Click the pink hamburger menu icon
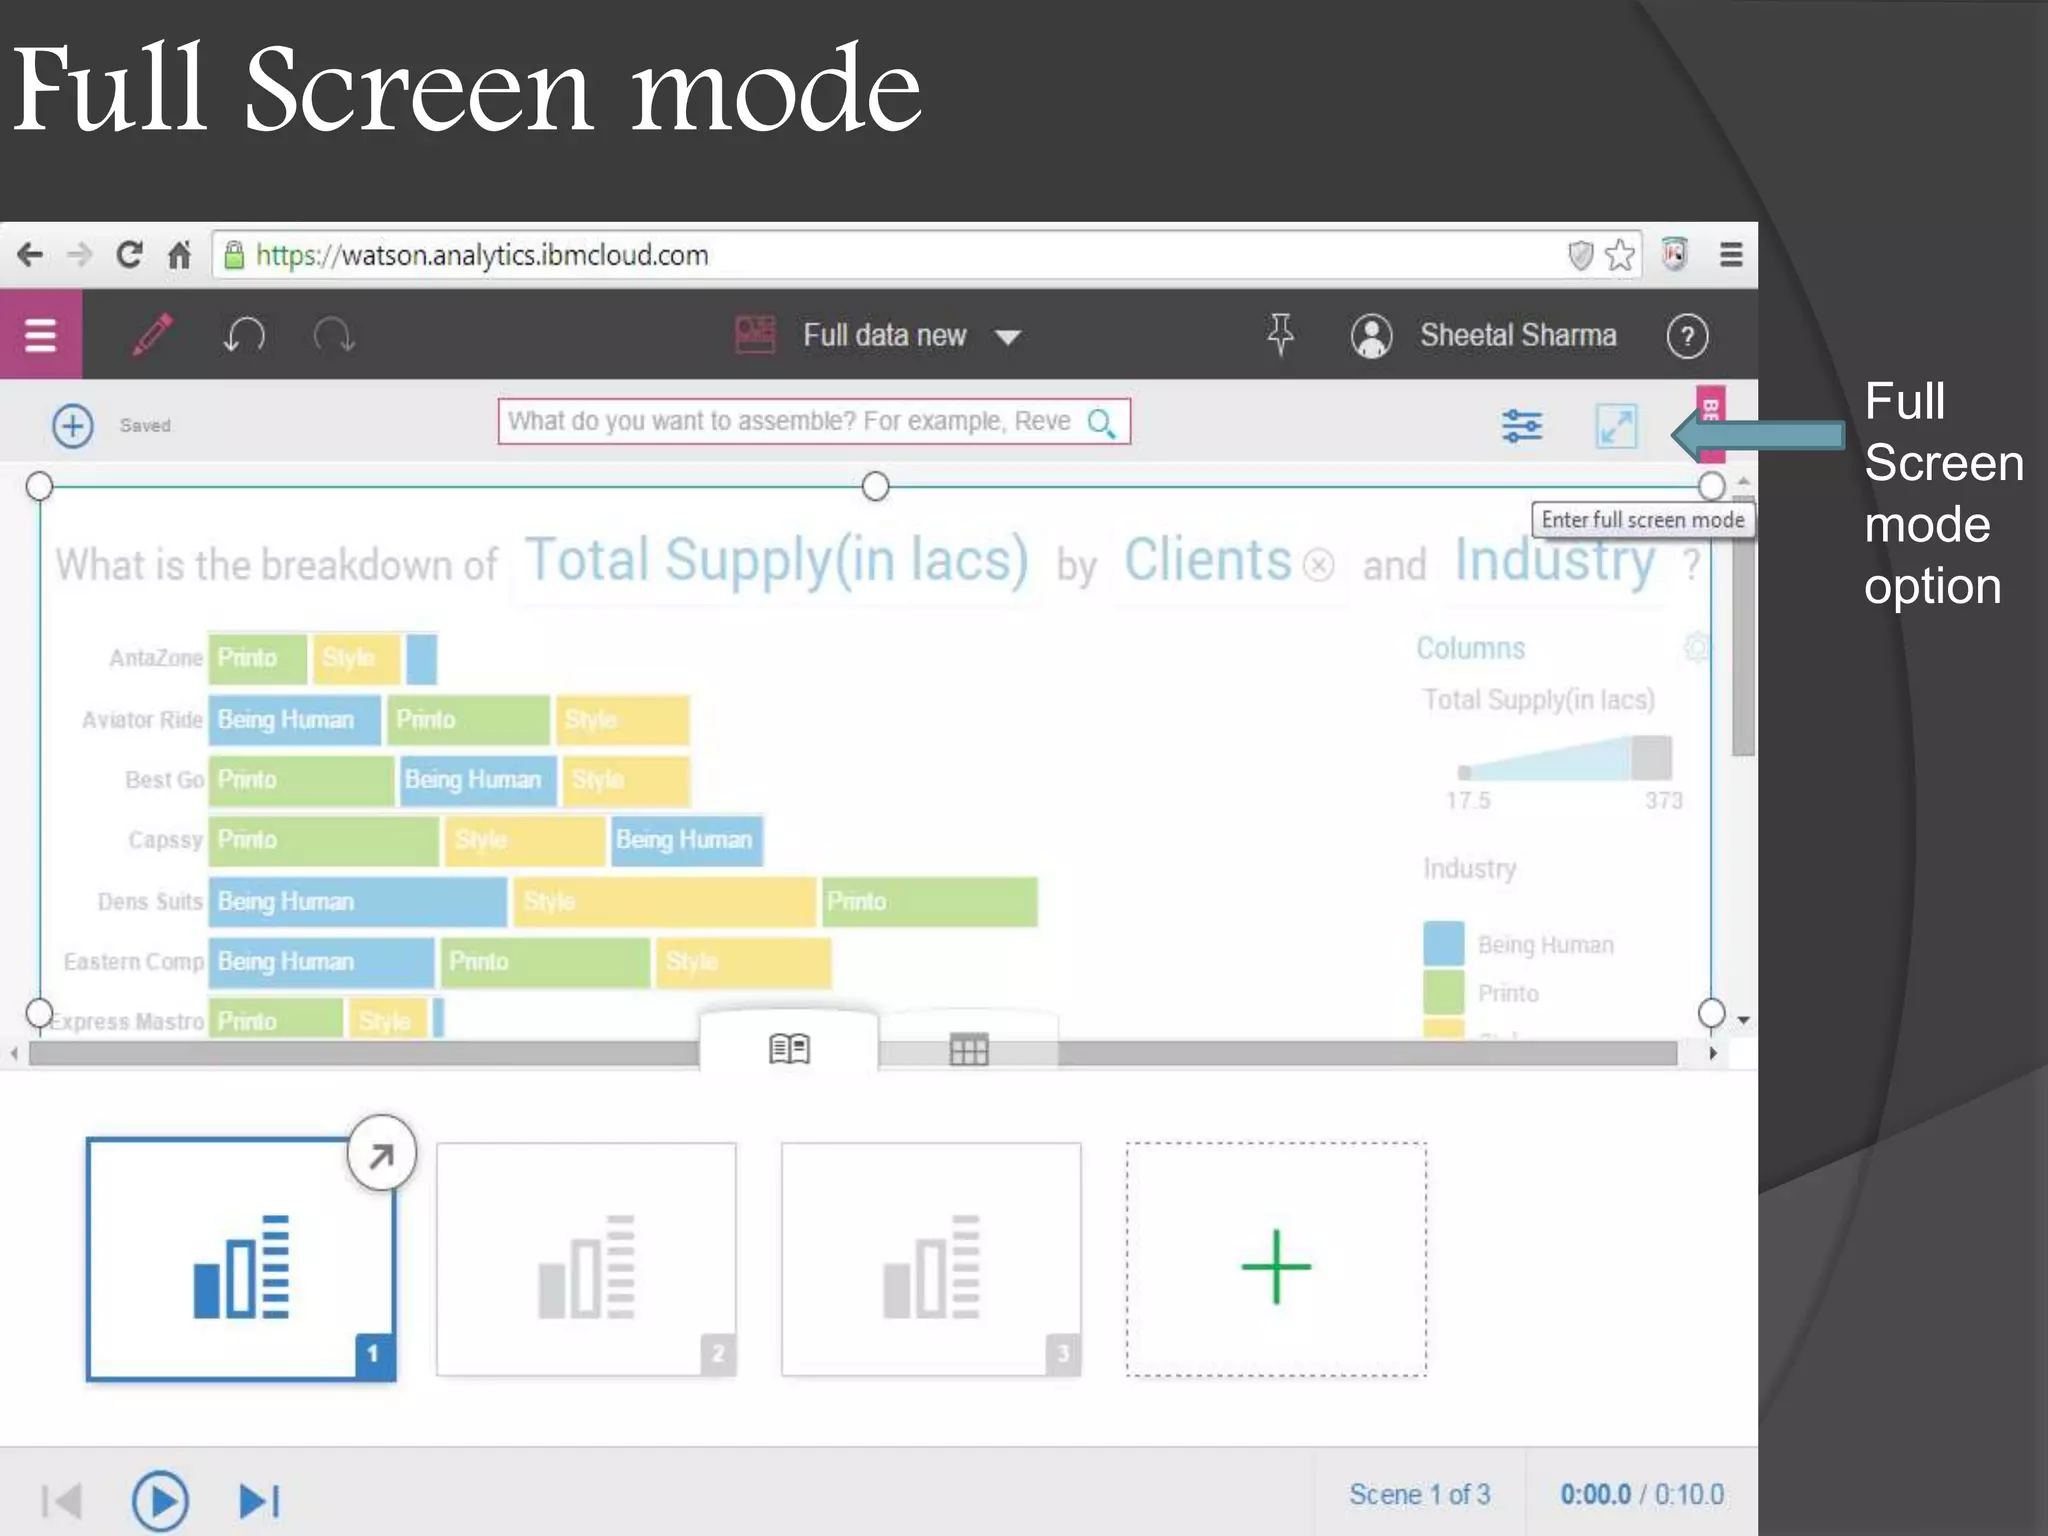The width and height of the screenshot is (2048, 1536). pyautogui.click(x=40, y=335)
